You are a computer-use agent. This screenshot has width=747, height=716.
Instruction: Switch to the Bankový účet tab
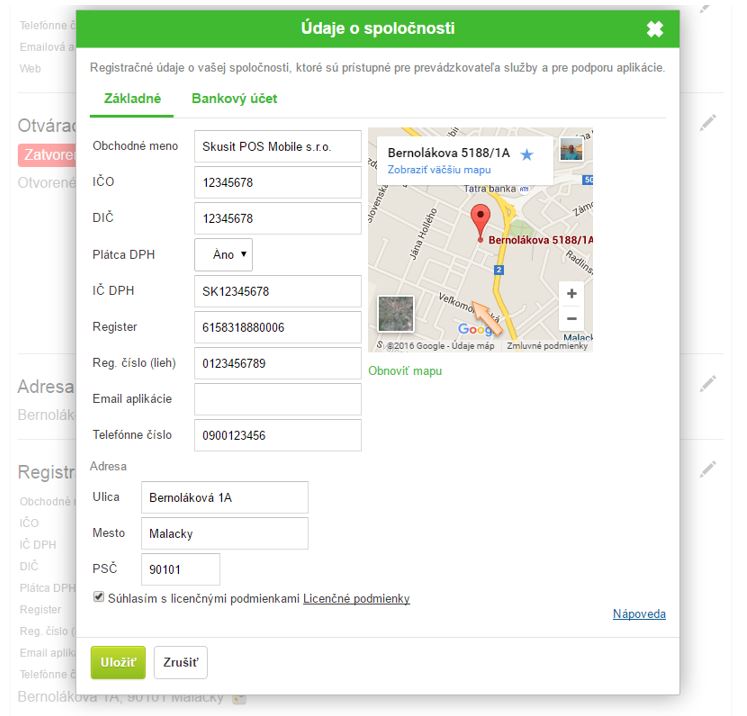pos(234,99)
